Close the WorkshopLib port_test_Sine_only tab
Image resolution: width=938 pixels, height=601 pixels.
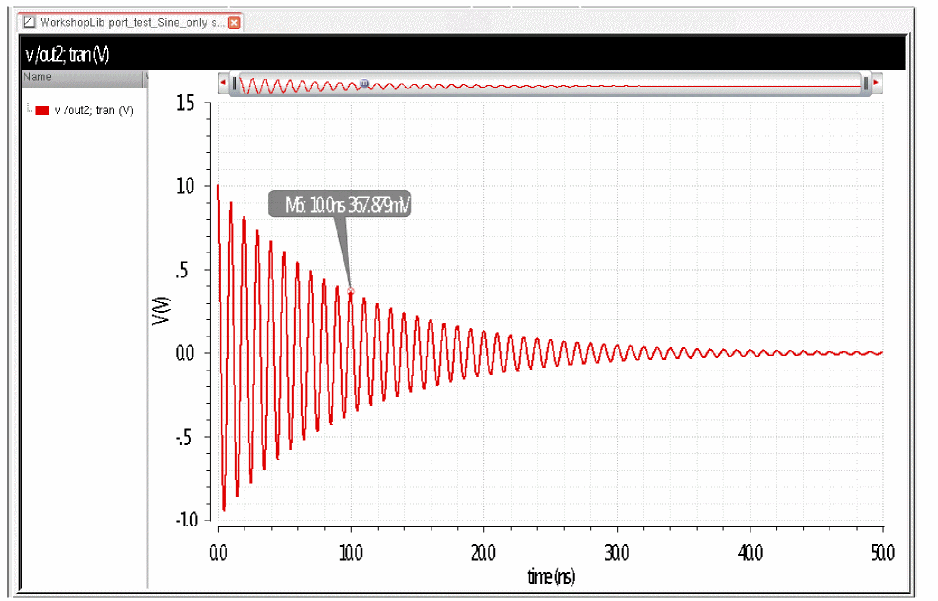pyautogui.click(x=234, y=23)
